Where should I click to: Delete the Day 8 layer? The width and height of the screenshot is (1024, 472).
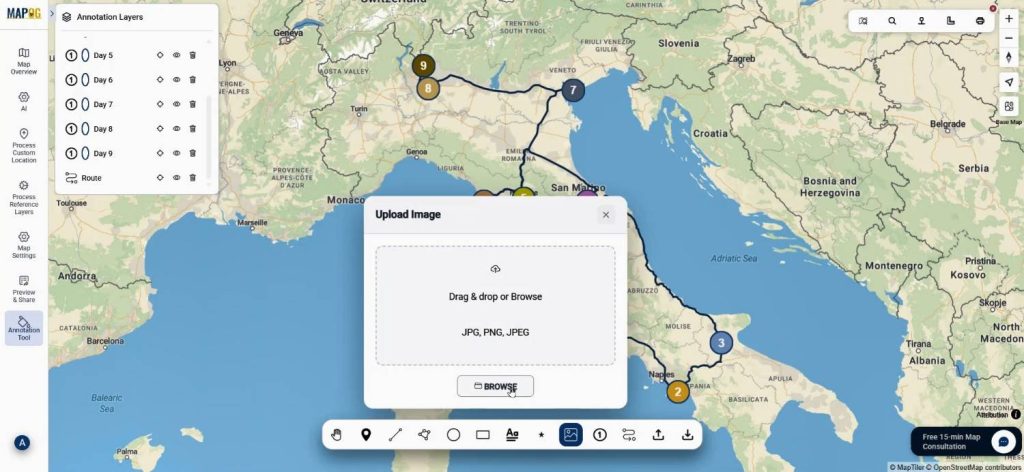193,129
